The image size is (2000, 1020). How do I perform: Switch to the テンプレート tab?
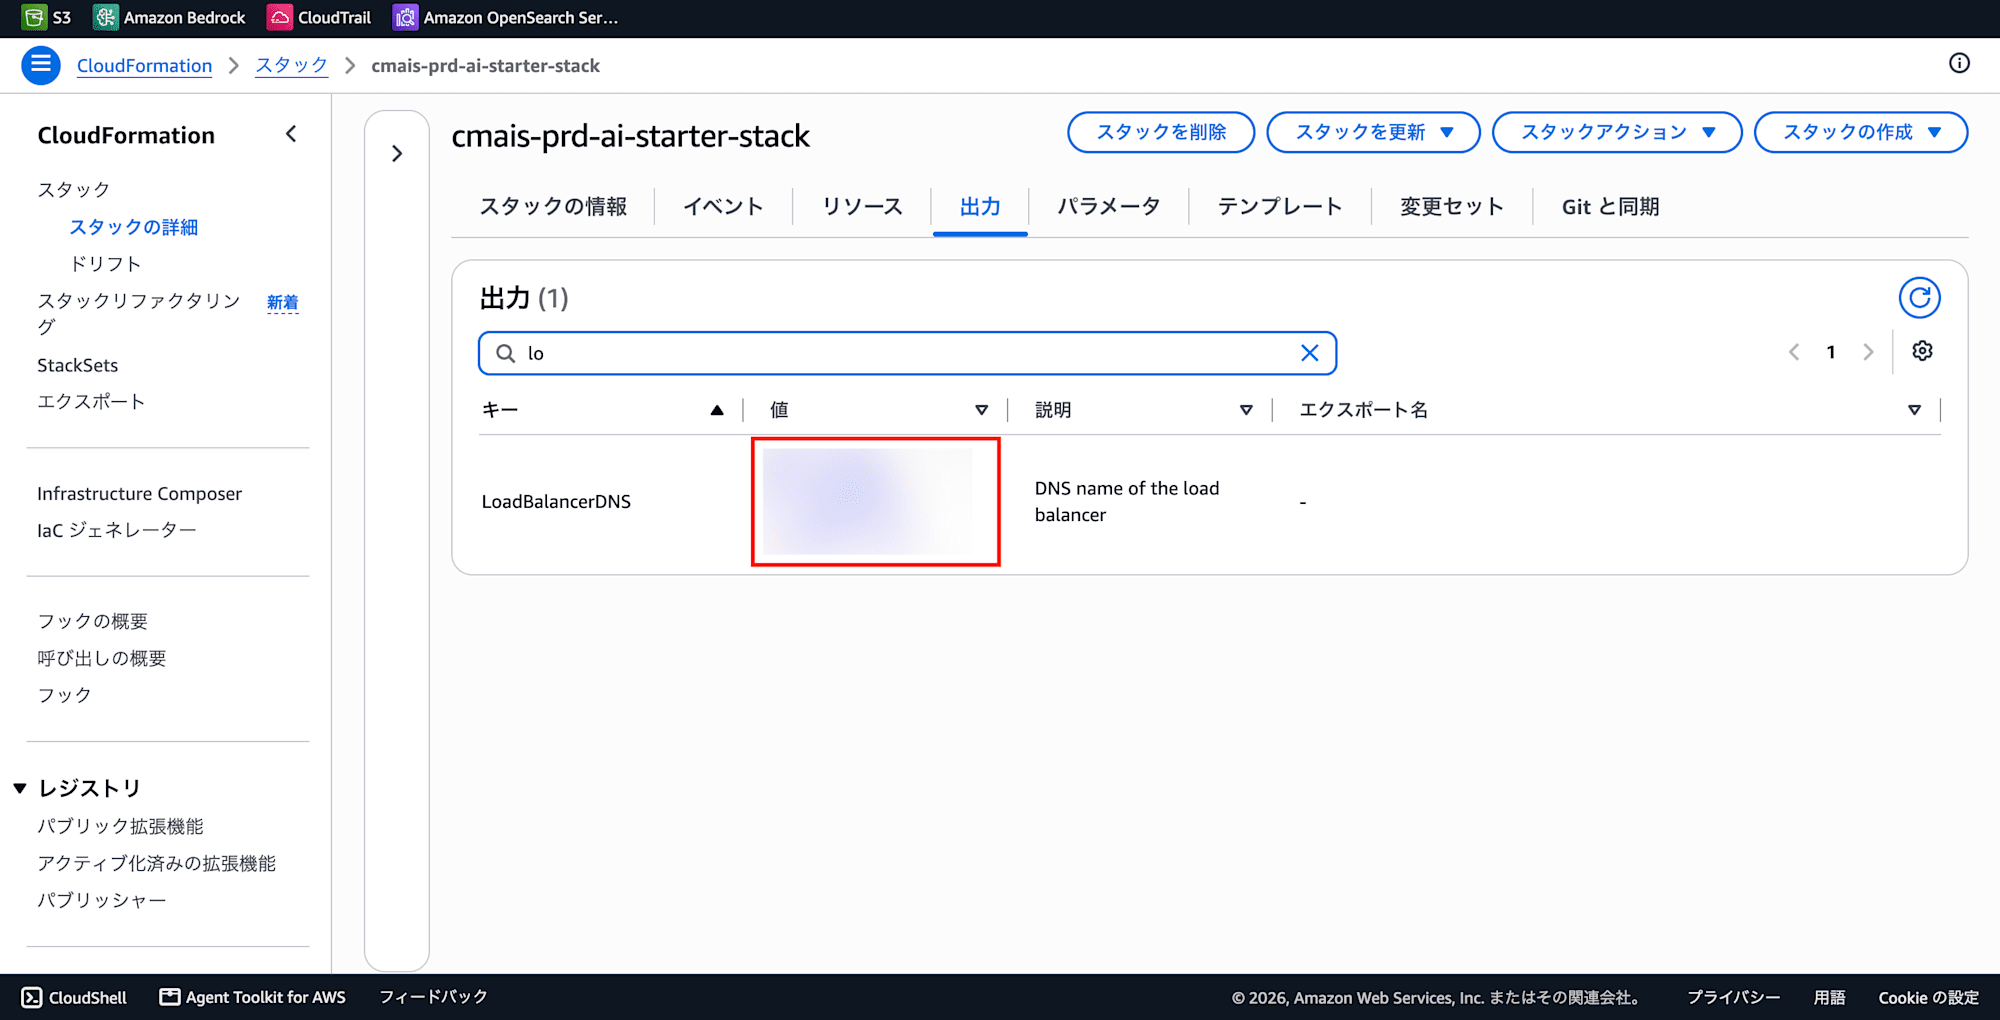point(1279,207)
